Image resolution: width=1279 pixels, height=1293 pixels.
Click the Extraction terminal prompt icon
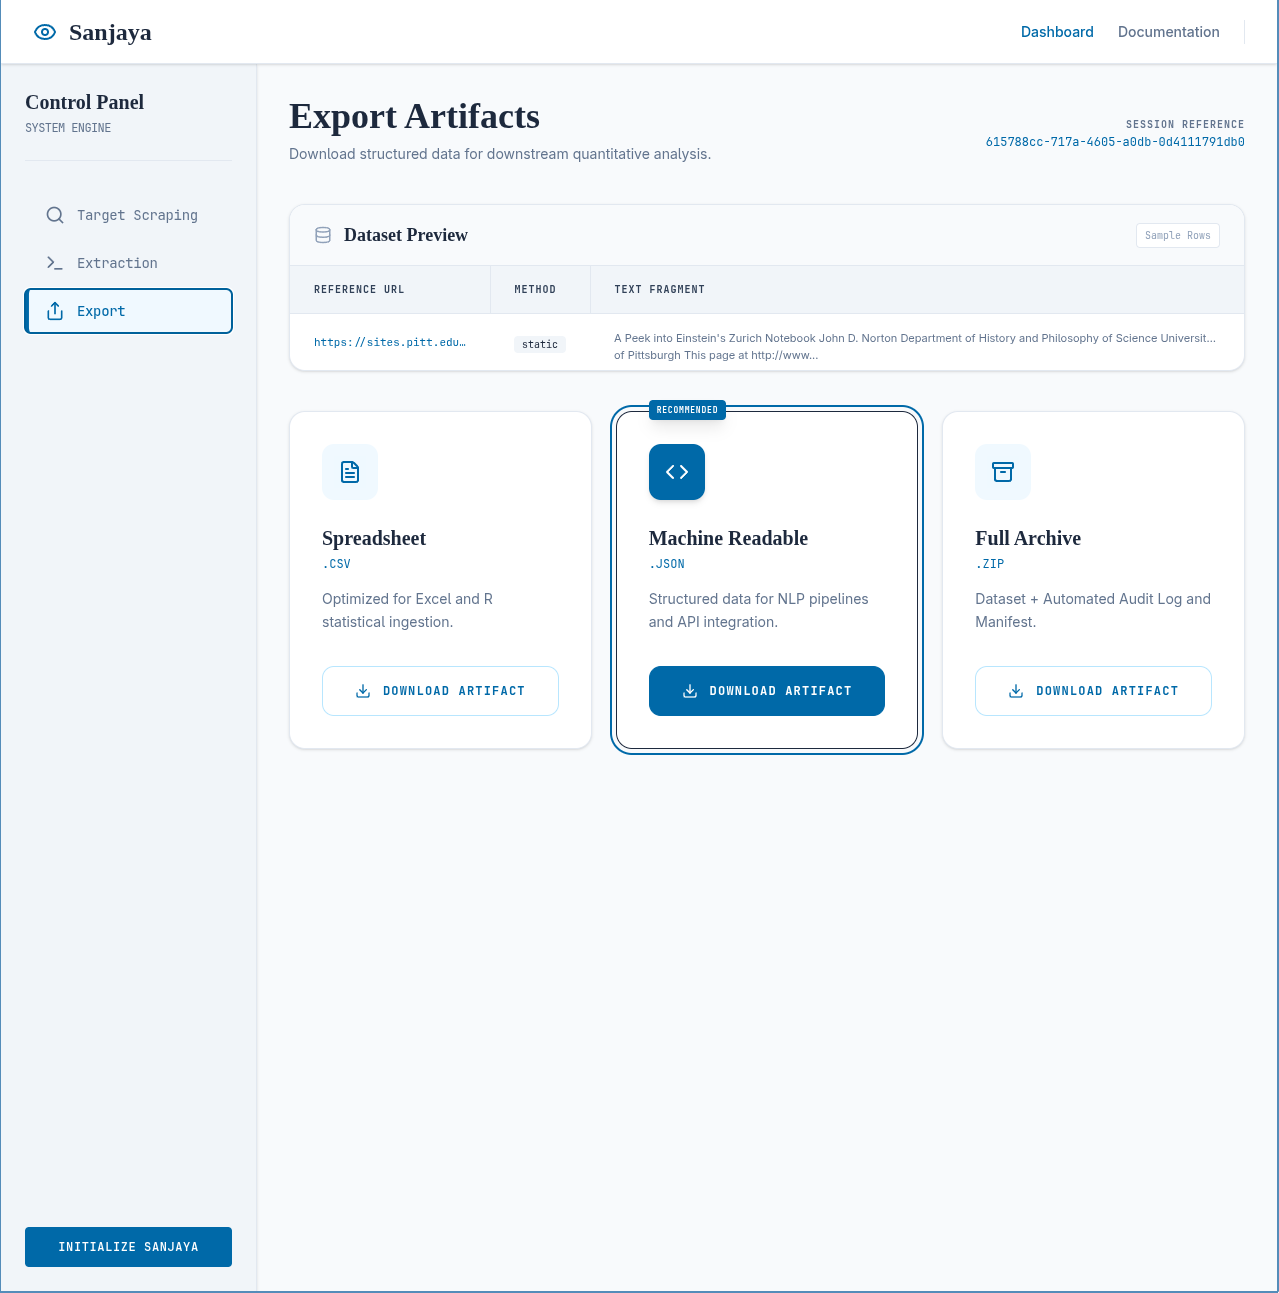tap(55, 263)
